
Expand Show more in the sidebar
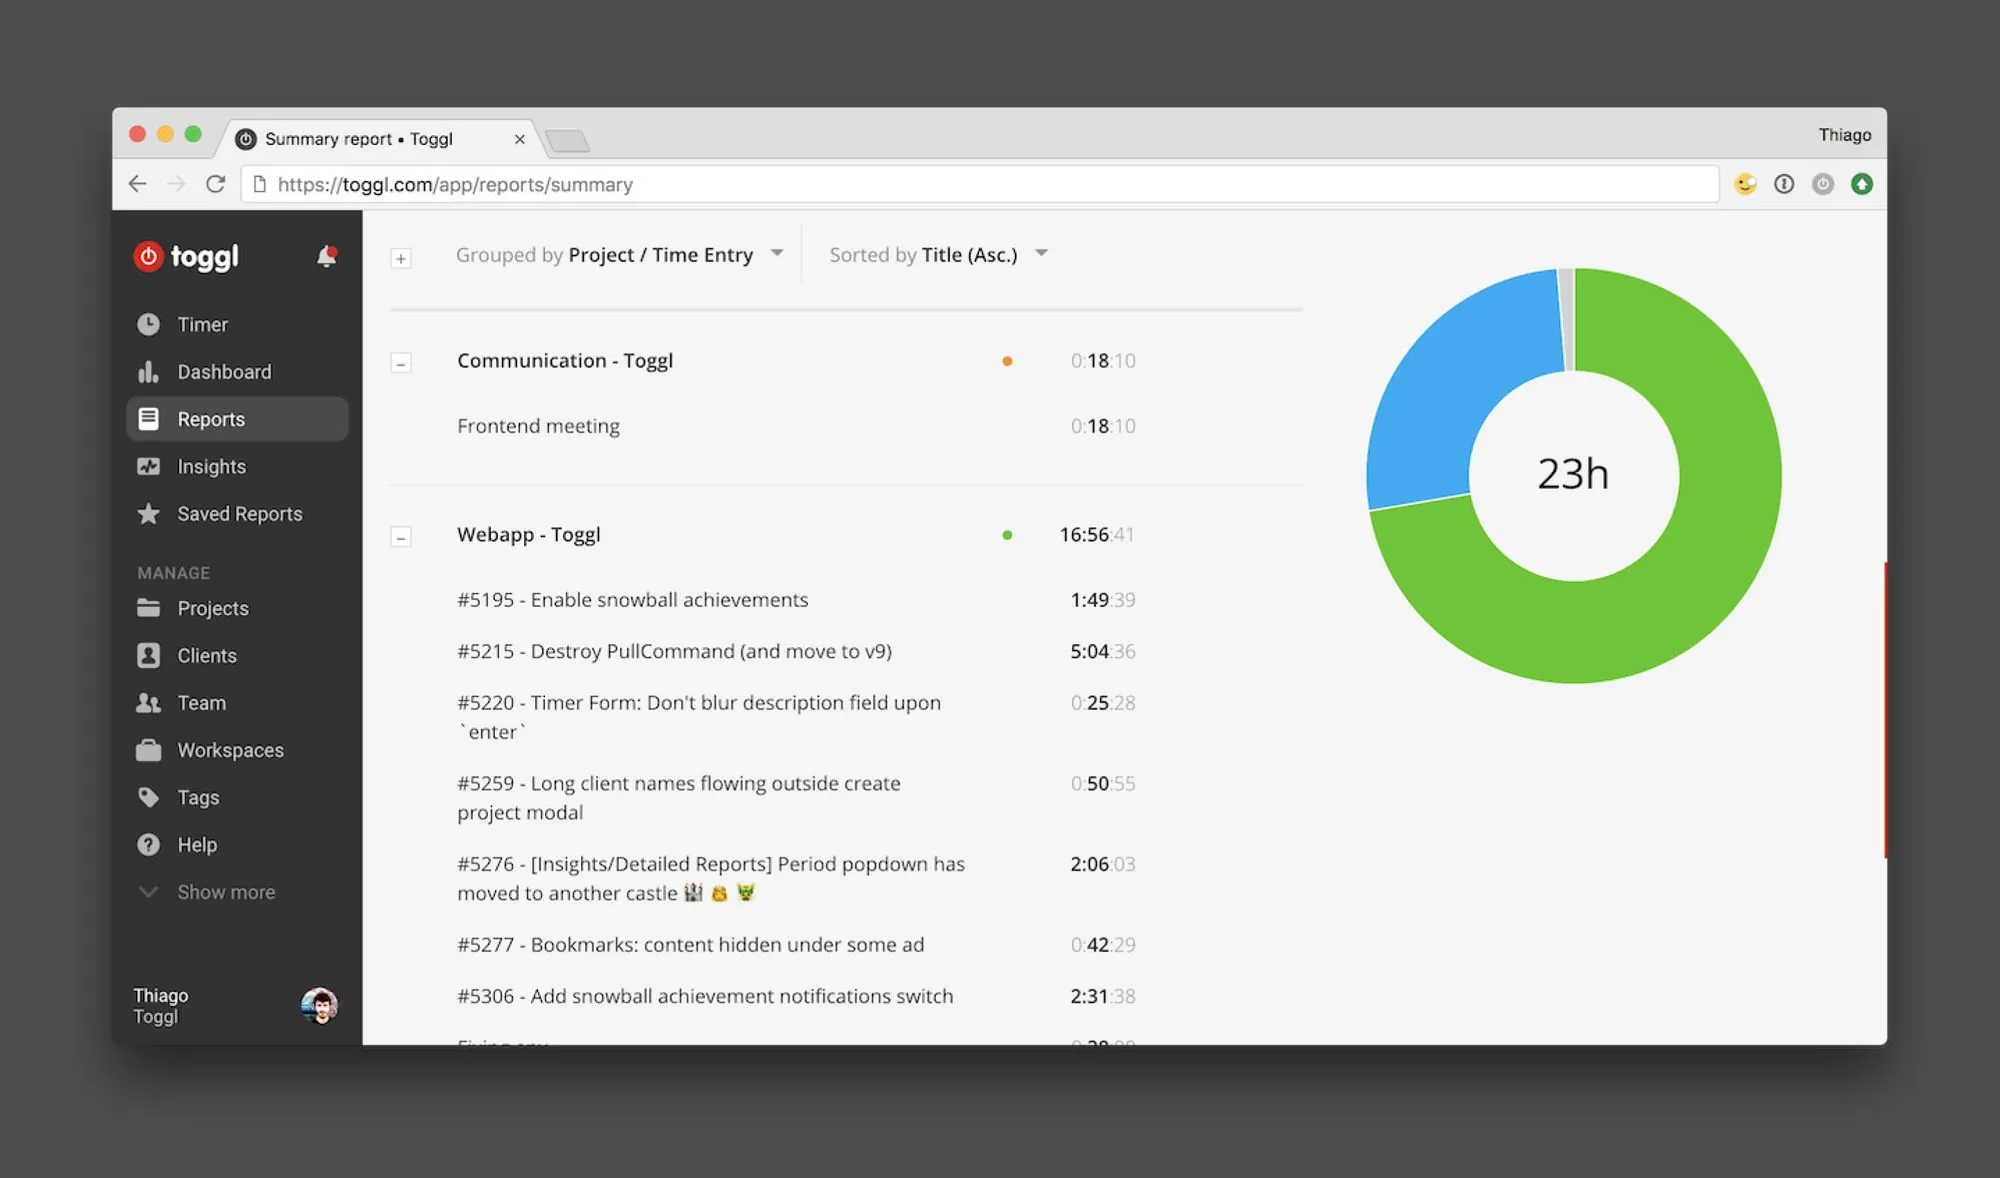coord(225,892)
